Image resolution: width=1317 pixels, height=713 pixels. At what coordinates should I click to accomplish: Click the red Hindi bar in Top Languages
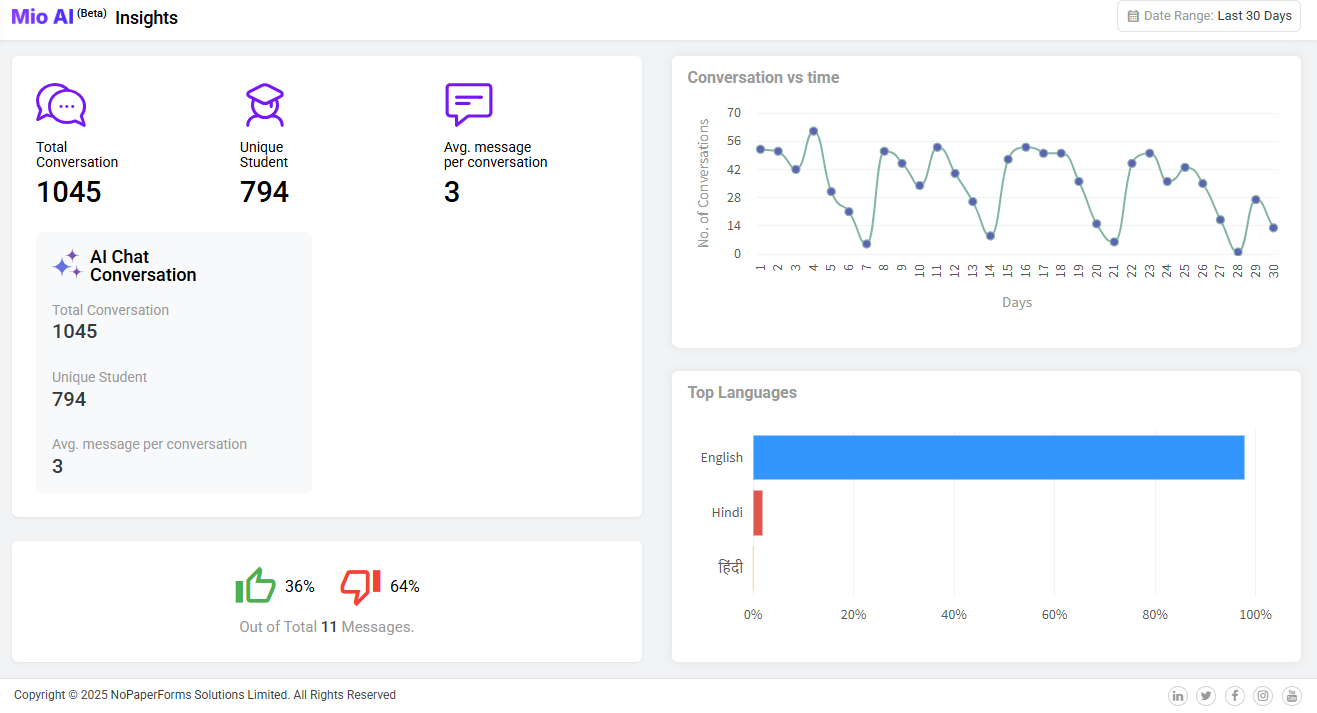[x=758, y=513]
